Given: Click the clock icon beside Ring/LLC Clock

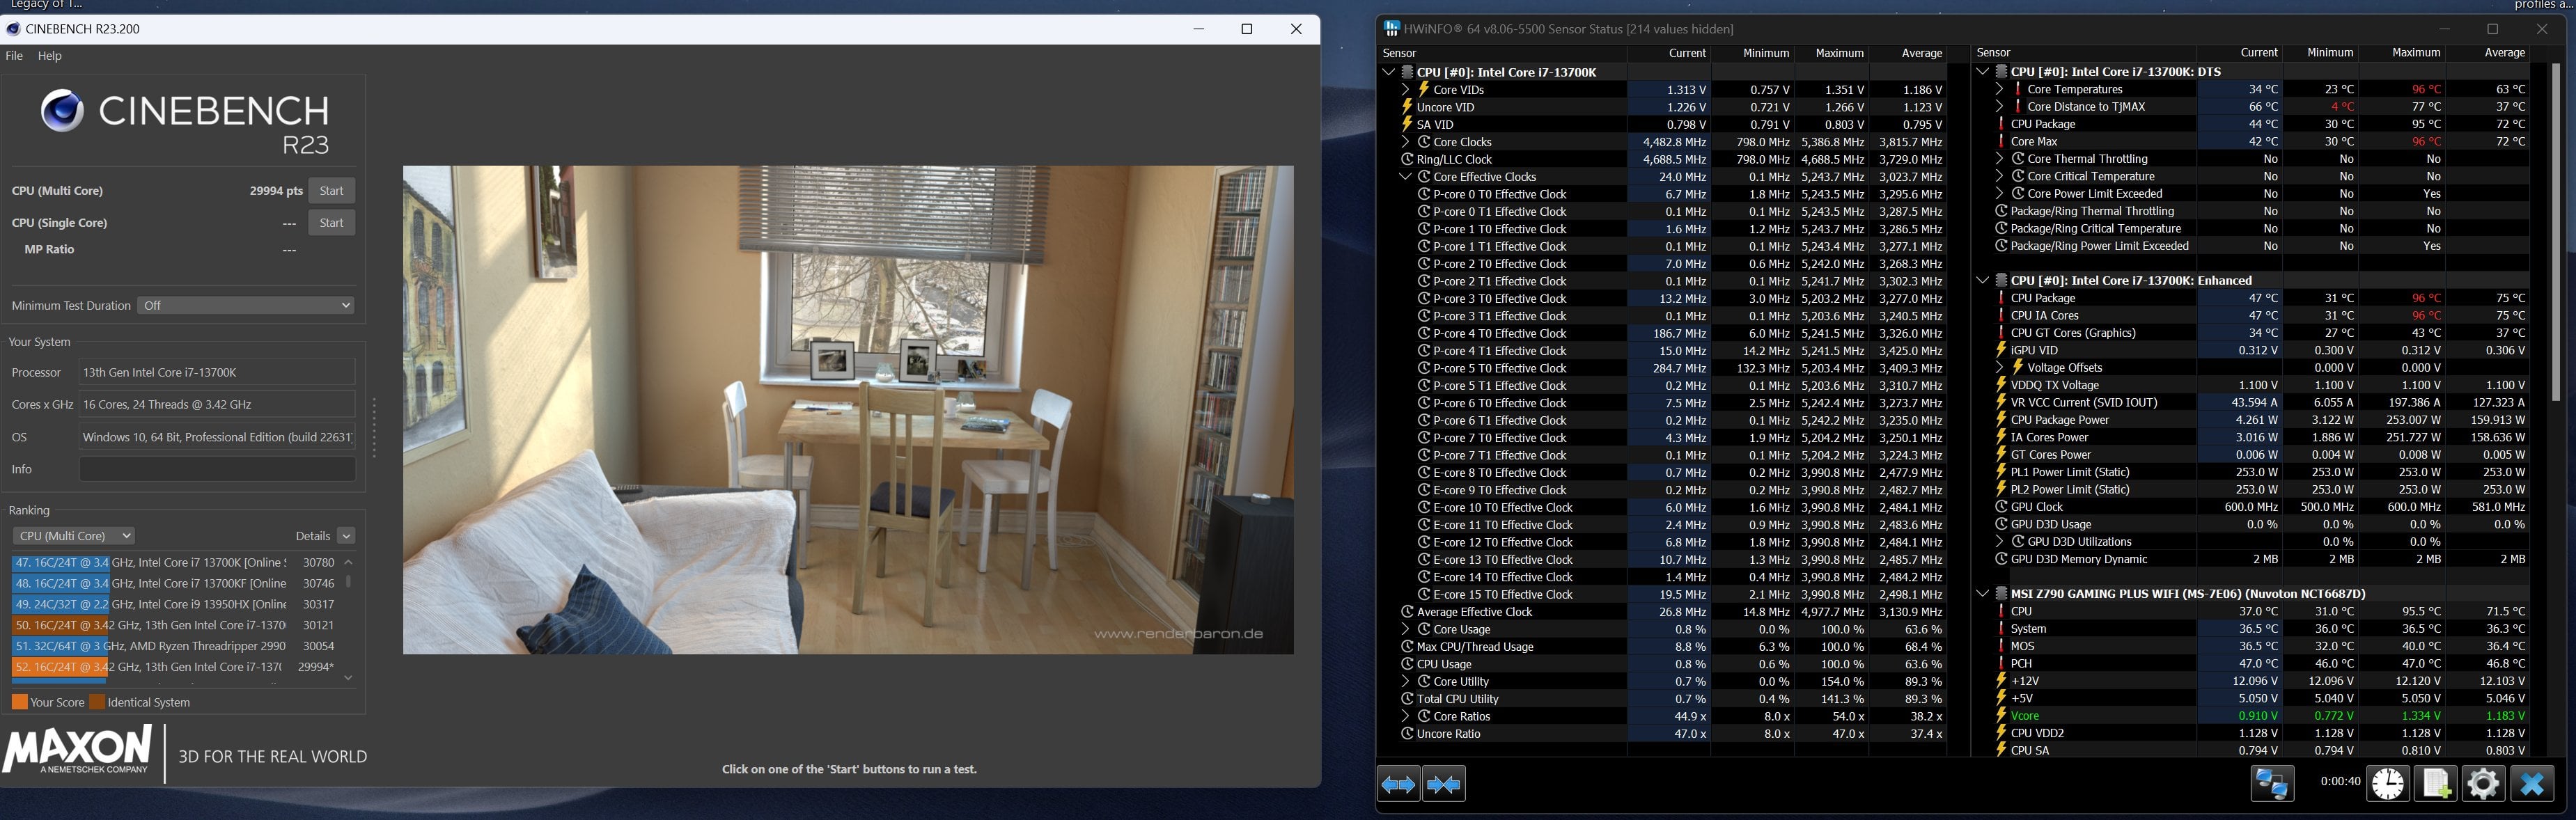Looking at the screenshot, I should click(1407, 159).
